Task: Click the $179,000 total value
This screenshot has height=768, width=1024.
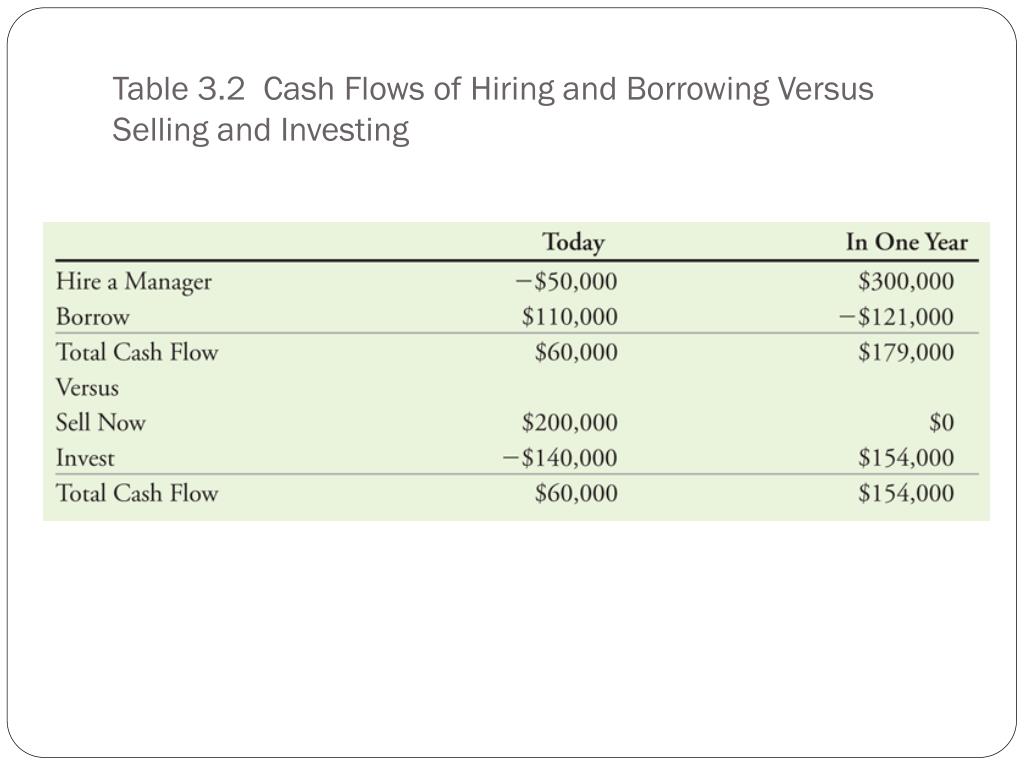Action: tap(906, 352)
